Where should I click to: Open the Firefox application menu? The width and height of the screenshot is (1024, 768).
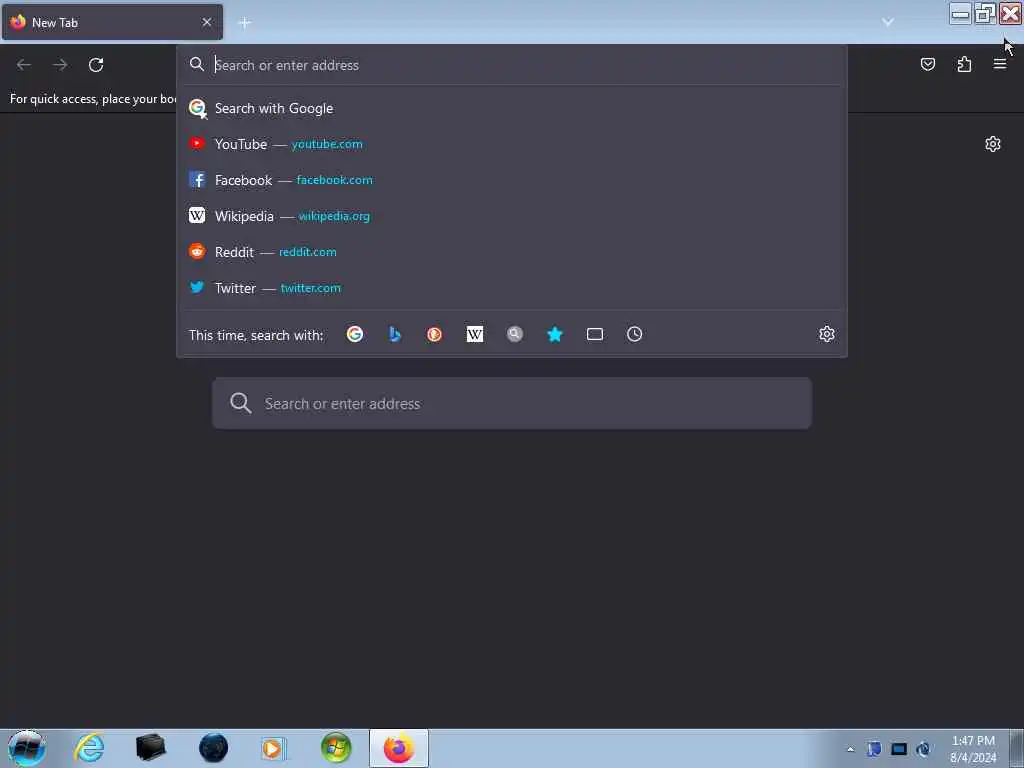coord(1000,64)
